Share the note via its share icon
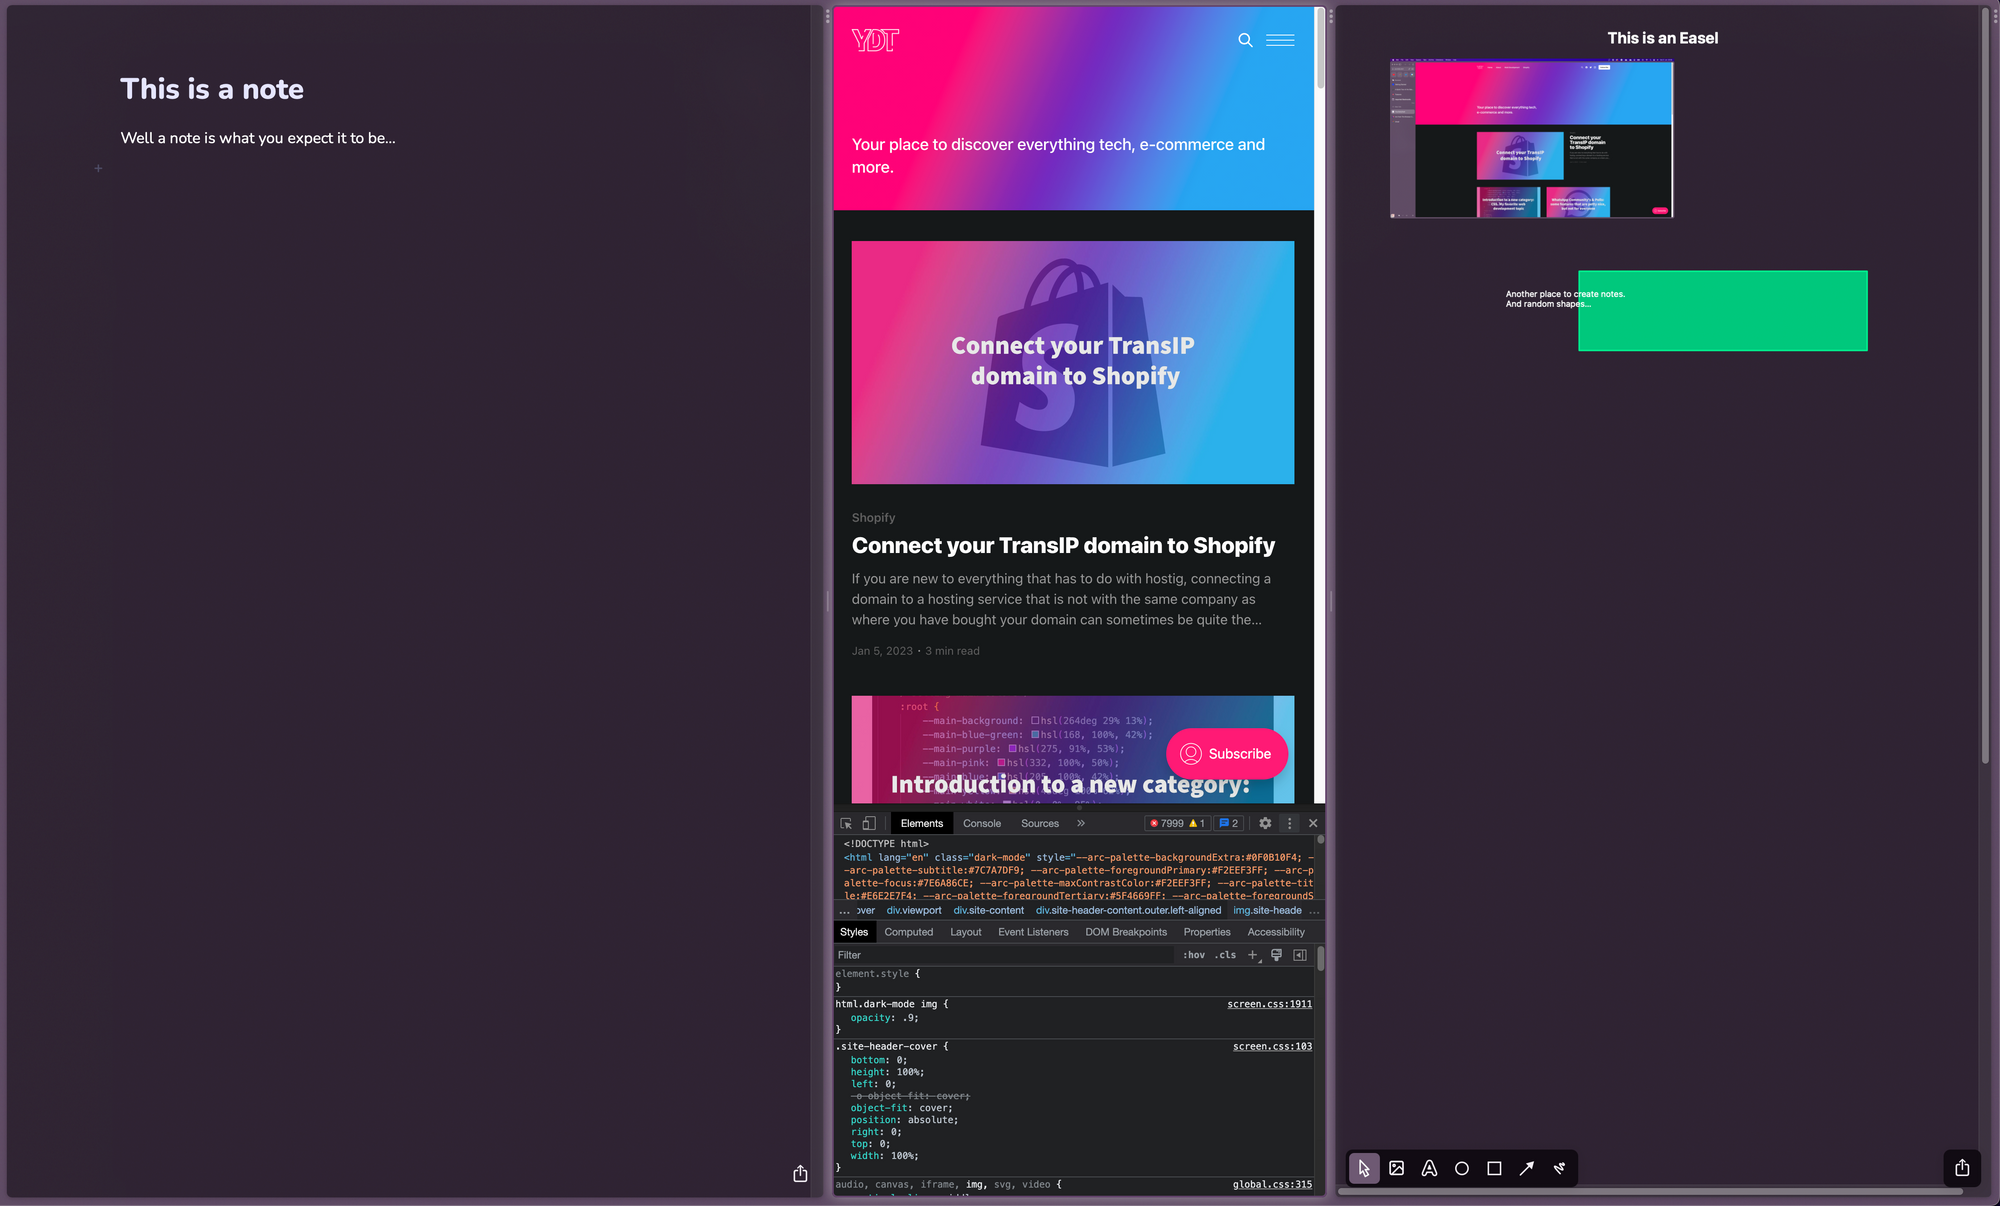 point(800,1173)
